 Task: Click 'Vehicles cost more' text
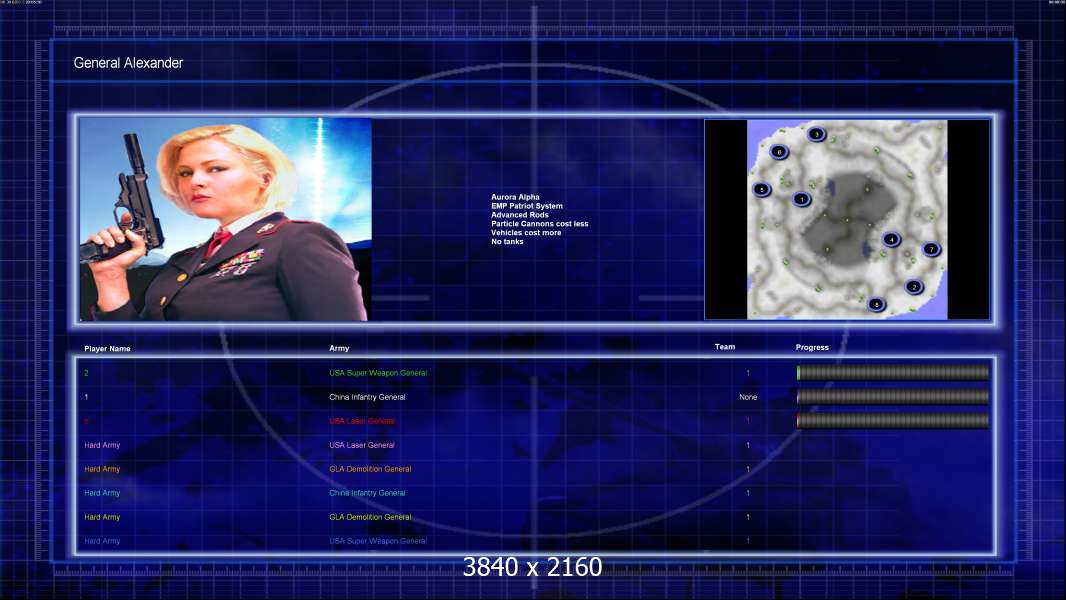tap(526, 232)
